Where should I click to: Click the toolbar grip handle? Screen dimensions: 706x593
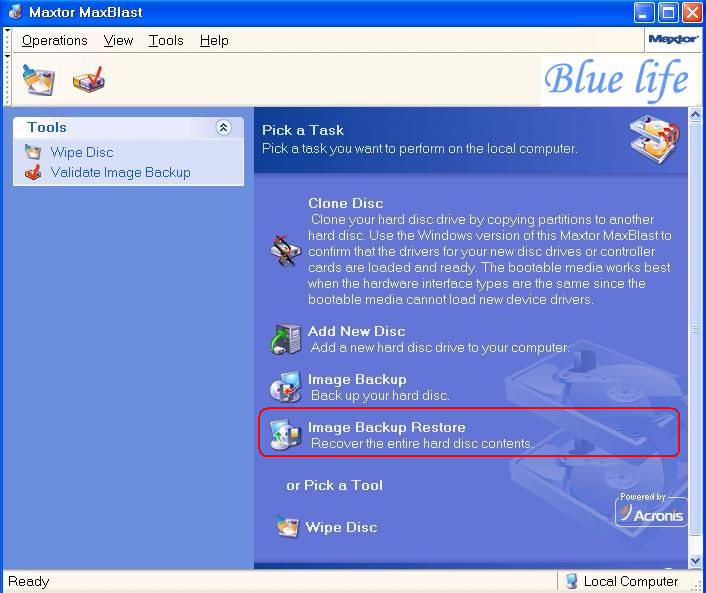point(7,79)
